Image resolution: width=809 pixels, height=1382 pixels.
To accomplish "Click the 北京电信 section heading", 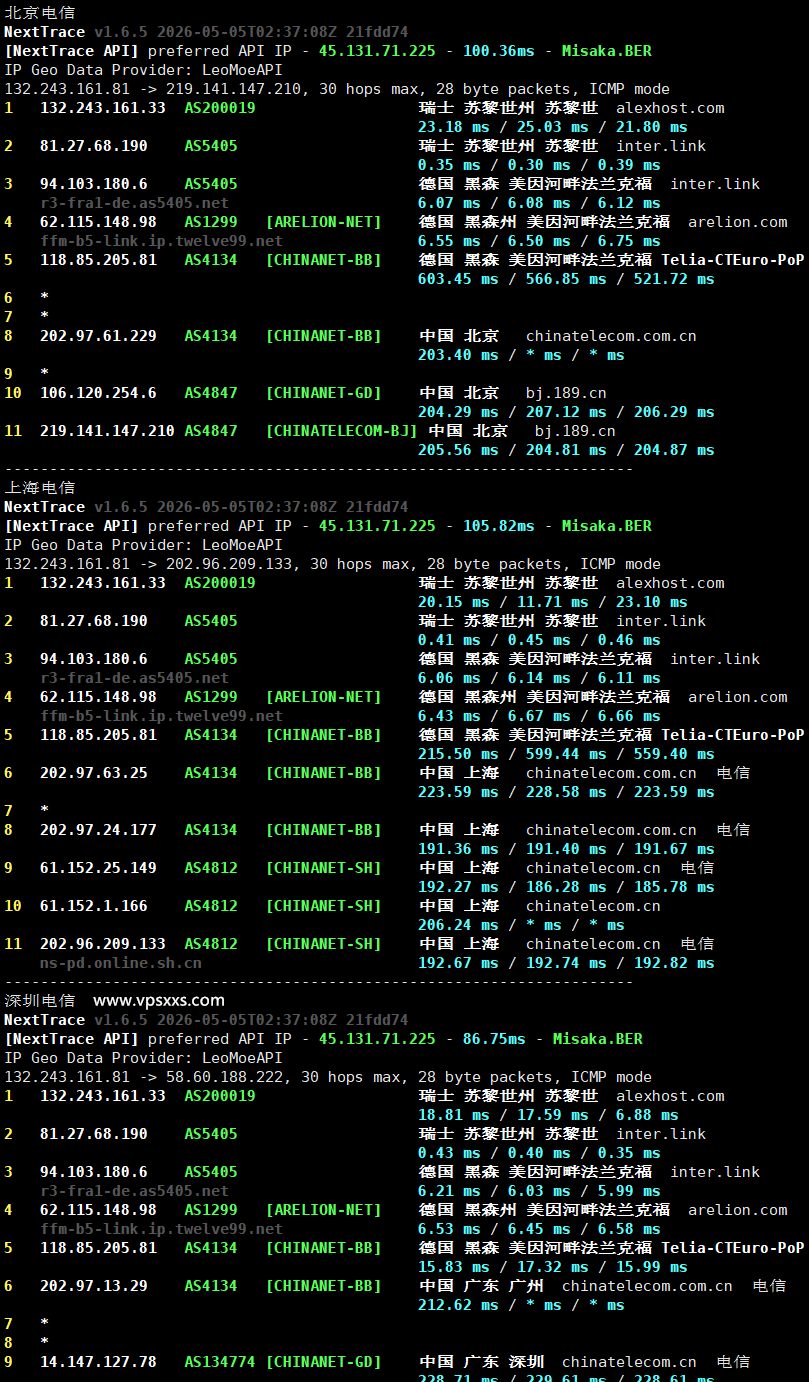I will (39, 13).
